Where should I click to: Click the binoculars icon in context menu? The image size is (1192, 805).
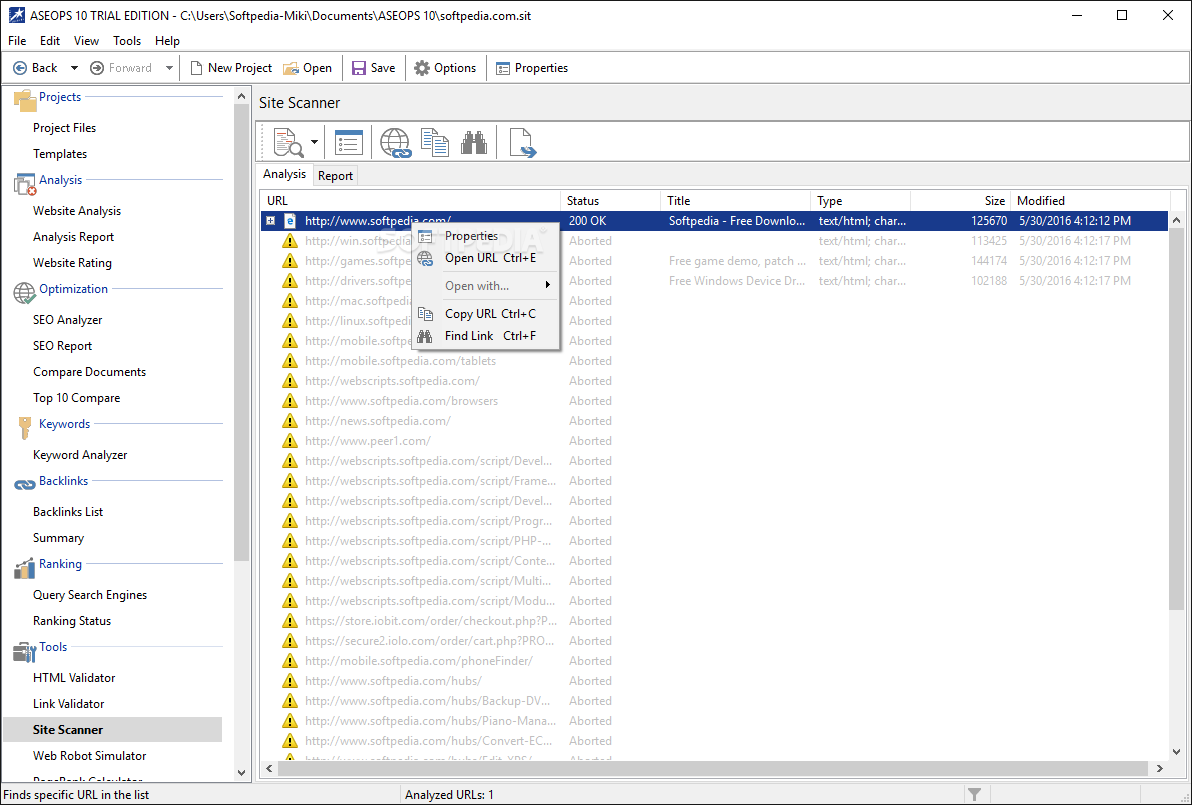pos(426,335)
